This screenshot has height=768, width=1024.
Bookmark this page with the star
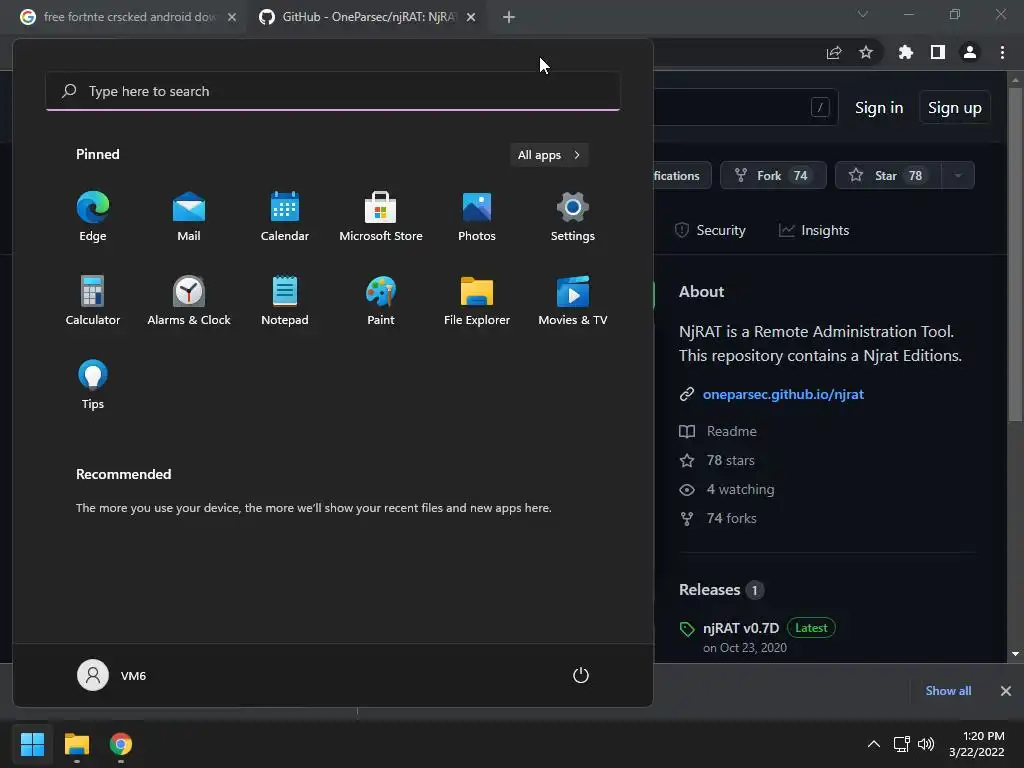866,53
